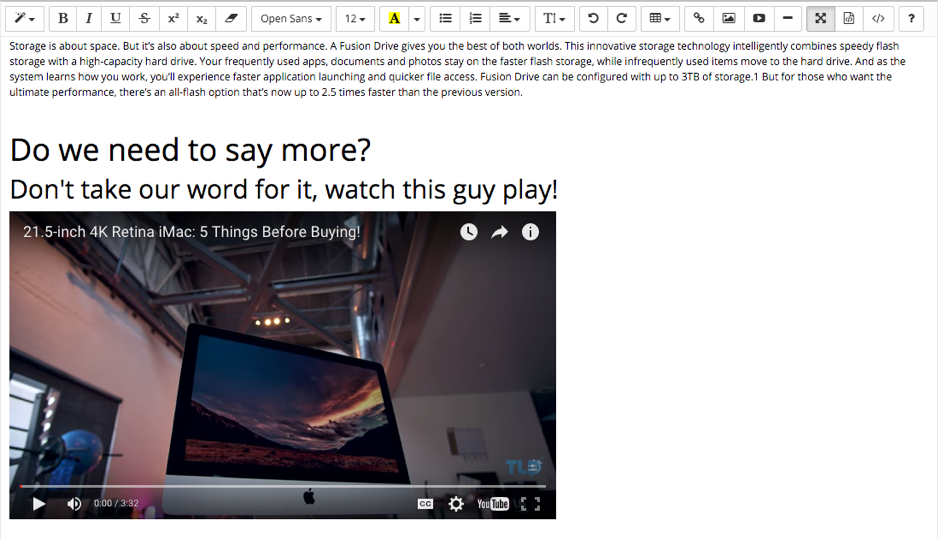Screen dimensions: 938x539
Task: Expand the table insert dropdown
Action: [x=659, y=19]
